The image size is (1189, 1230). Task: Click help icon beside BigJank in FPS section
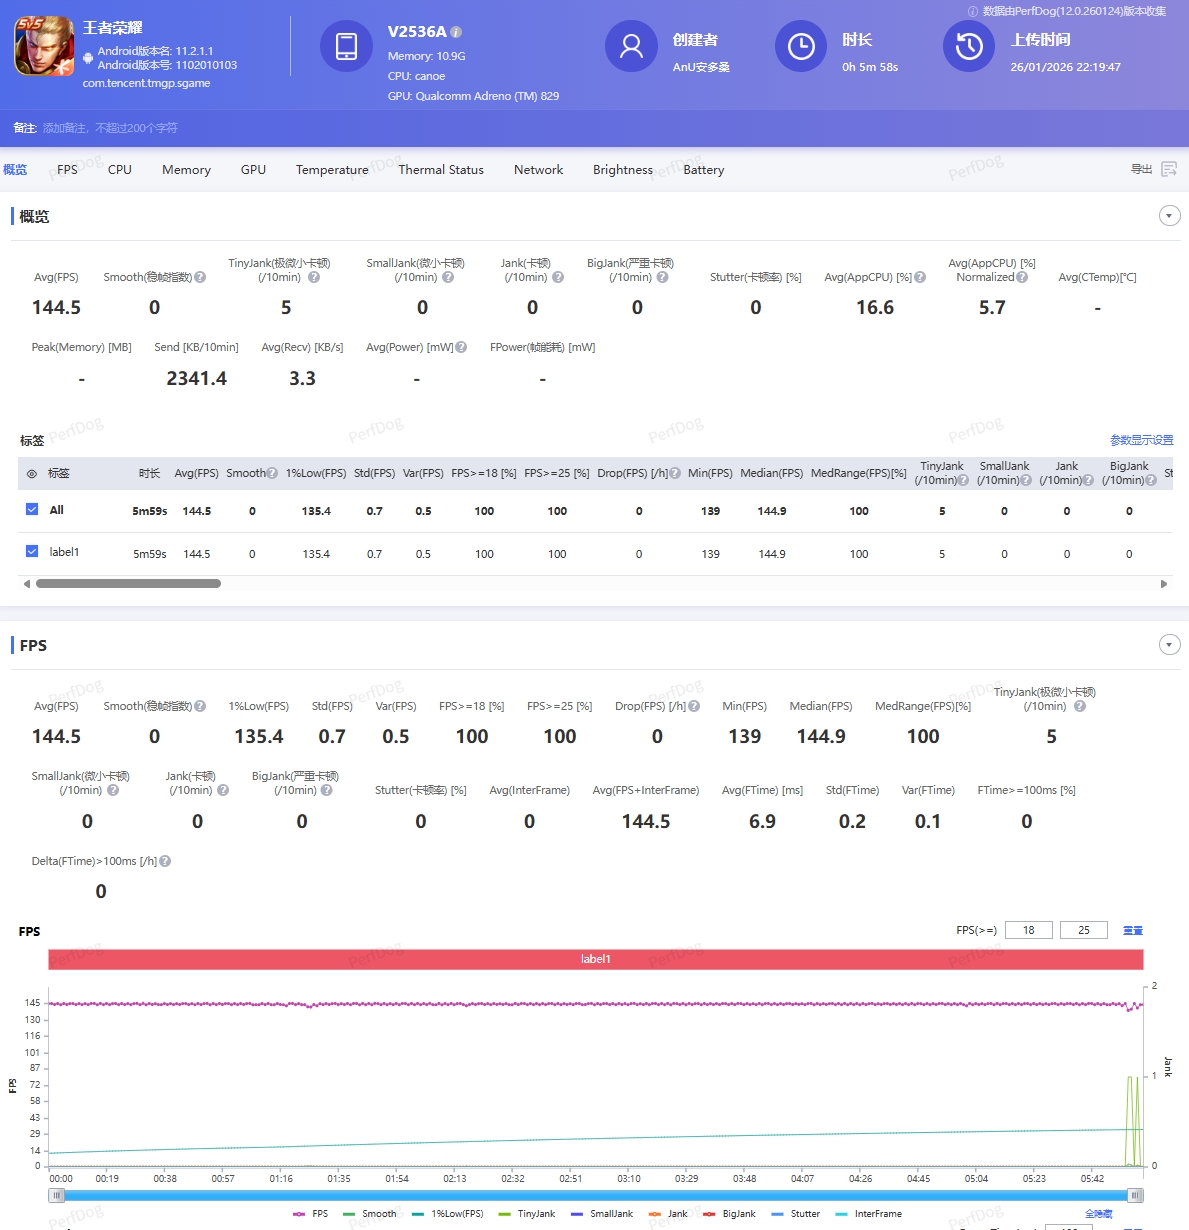pyautogui.click(x=326, y=790)
